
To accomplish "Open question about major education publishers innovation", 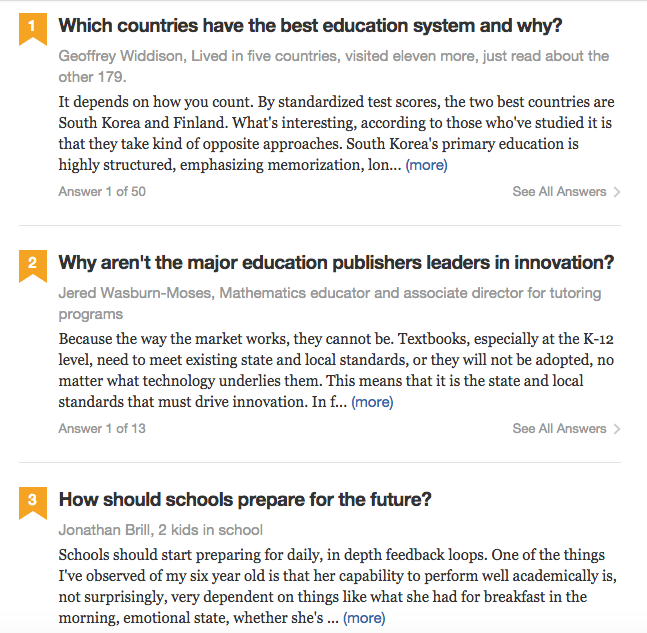I will (336, 263).
